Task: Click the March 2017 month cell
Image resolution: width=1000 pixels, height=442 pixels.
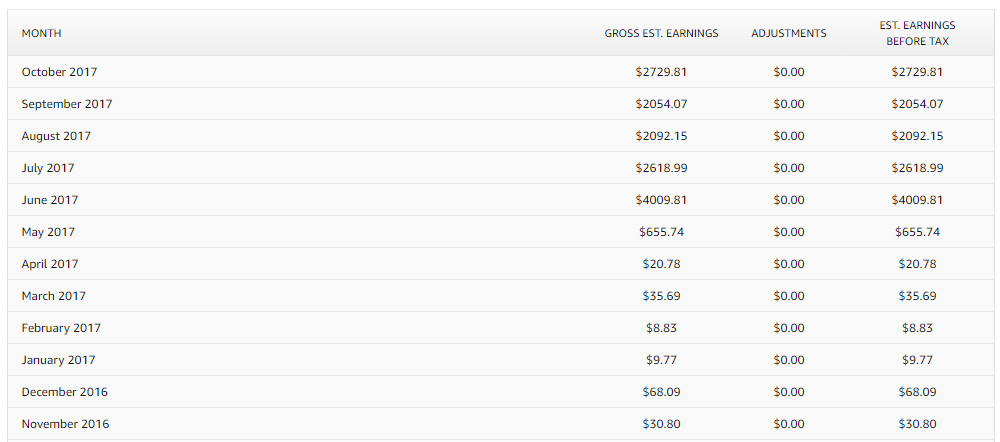Action: tap(54, 295)
